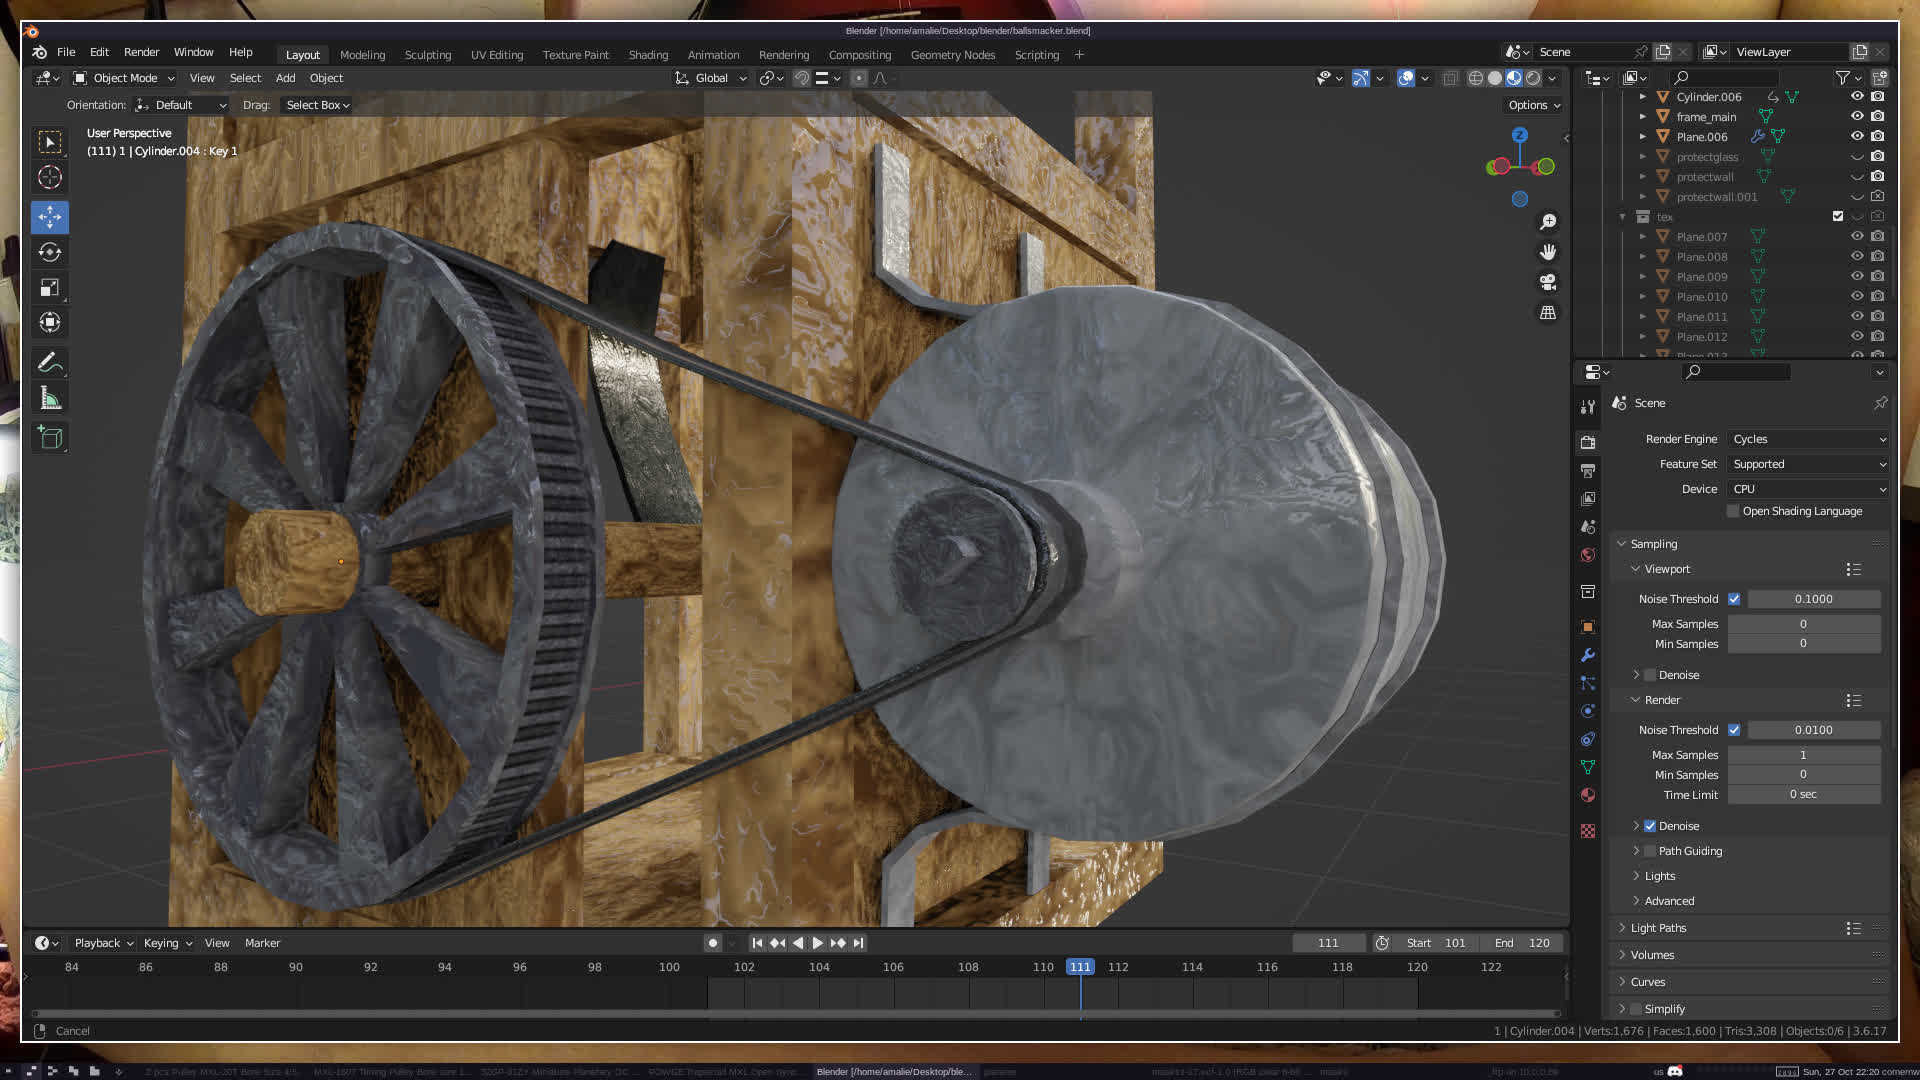This screenshot has width=1920, height=1080.
Task: Open the Render Engine Cycles dropdown
Action: pos(1808,439)
